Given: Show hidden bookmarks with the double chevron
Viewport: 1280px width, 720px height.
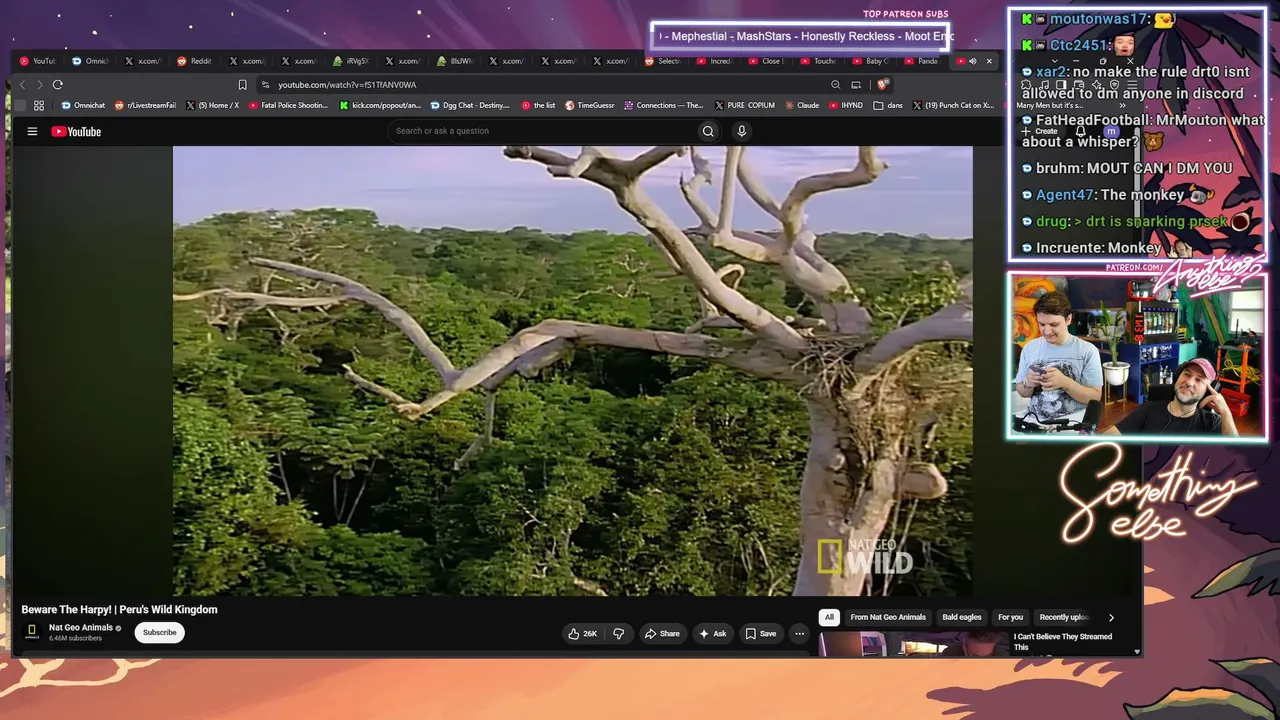Looking at the screenshot, I should click(x=1123, y=105).
